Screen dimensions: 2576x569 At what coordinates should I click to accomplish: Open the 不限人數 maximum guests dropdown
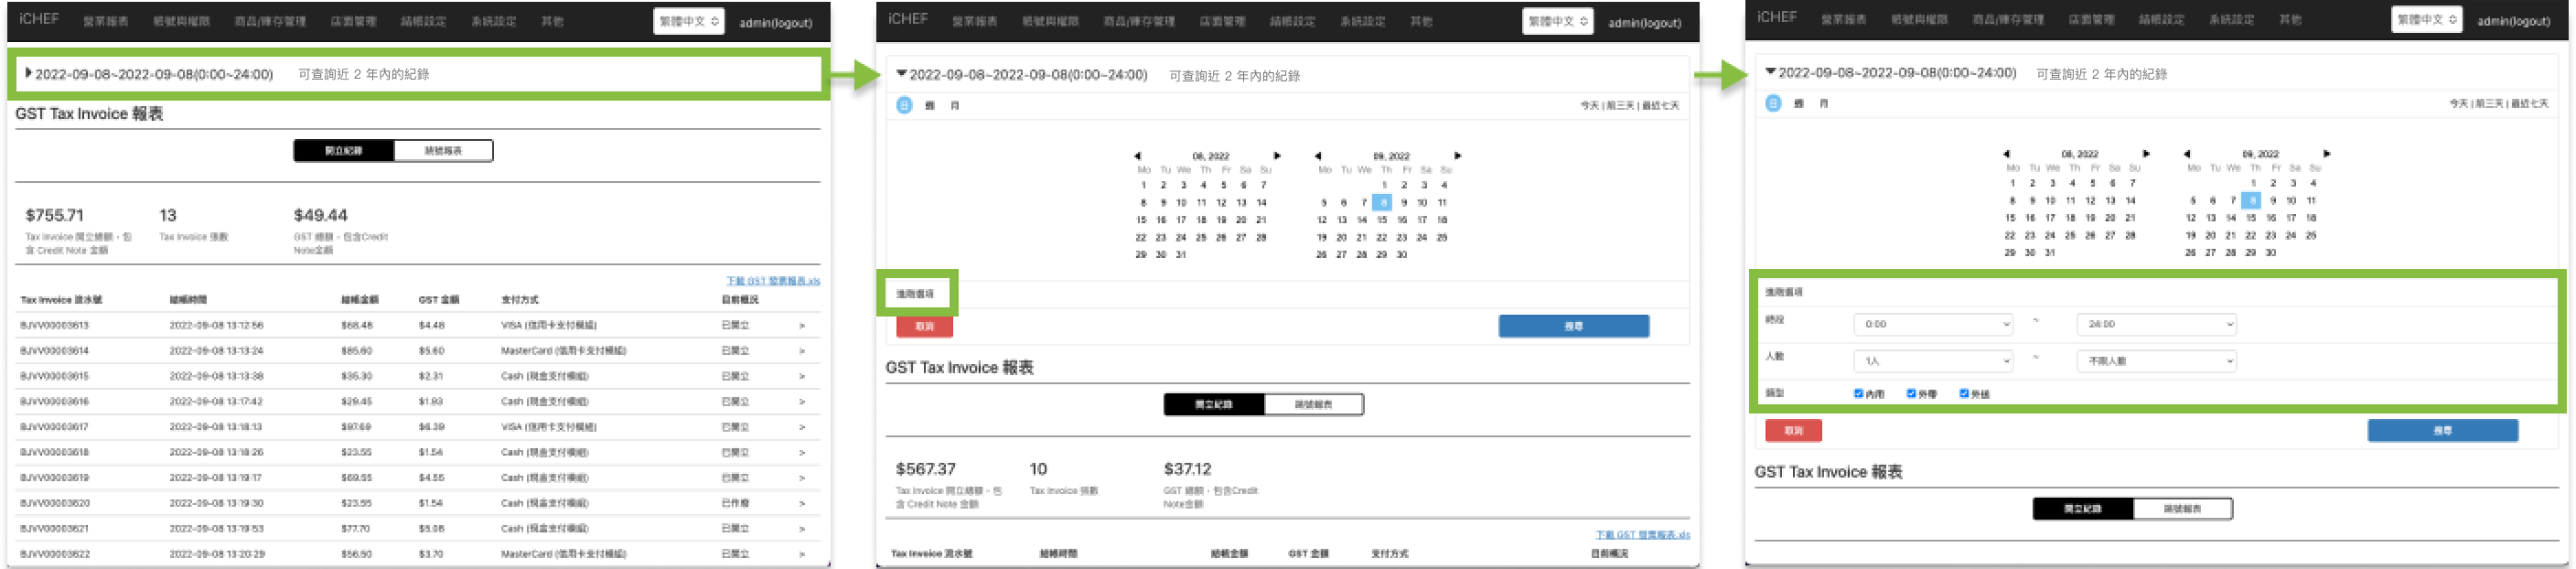2155,361
